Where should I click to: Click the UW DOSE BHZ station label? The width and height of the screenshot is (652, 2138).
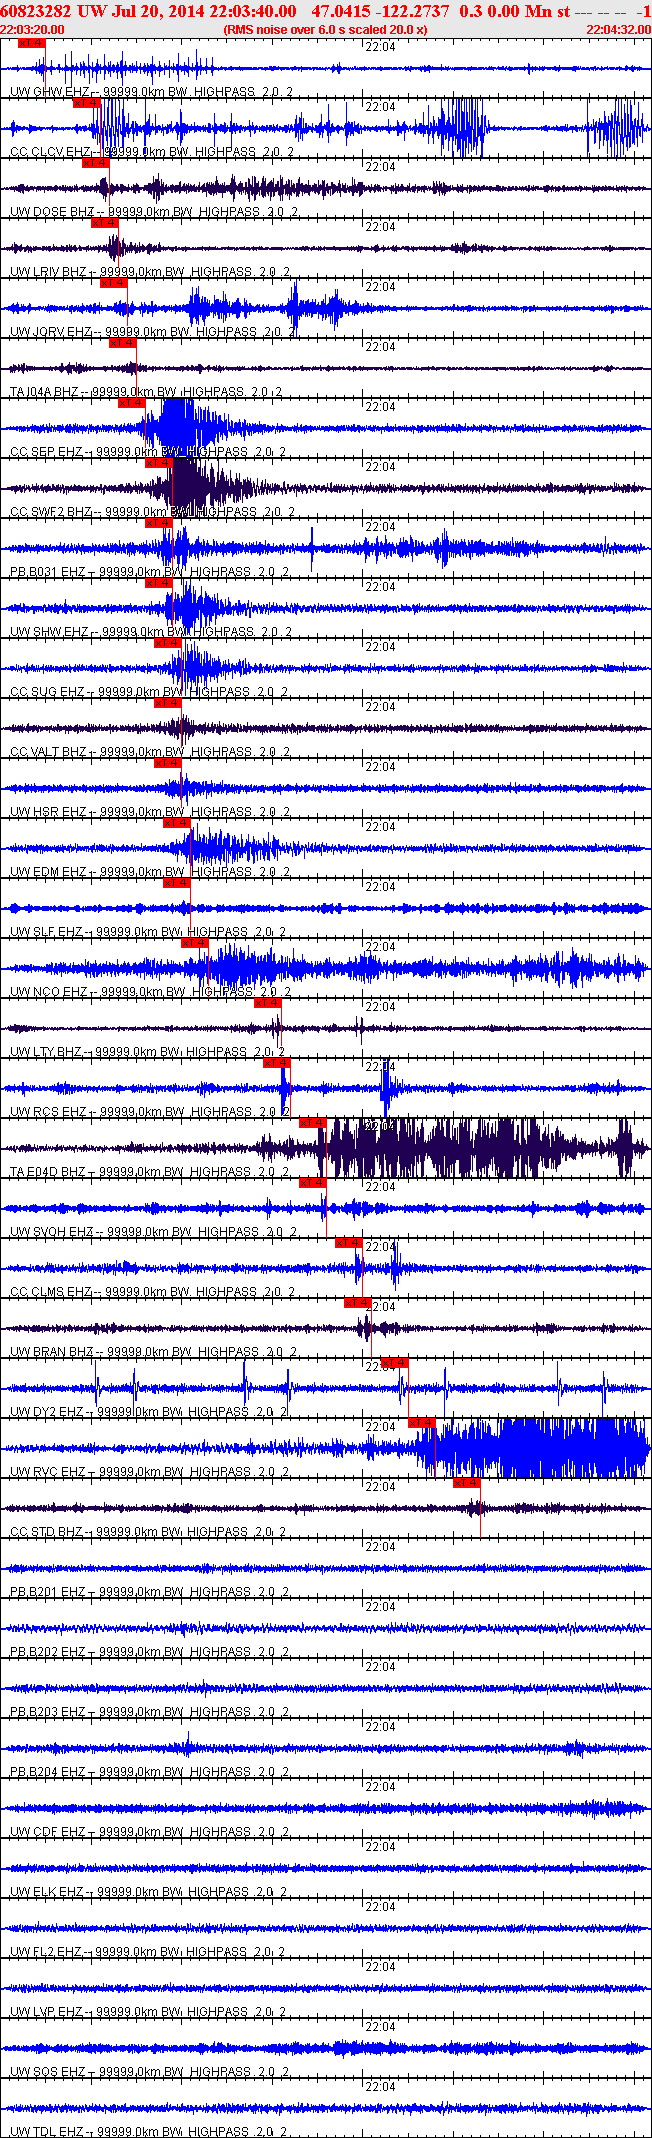52,212
